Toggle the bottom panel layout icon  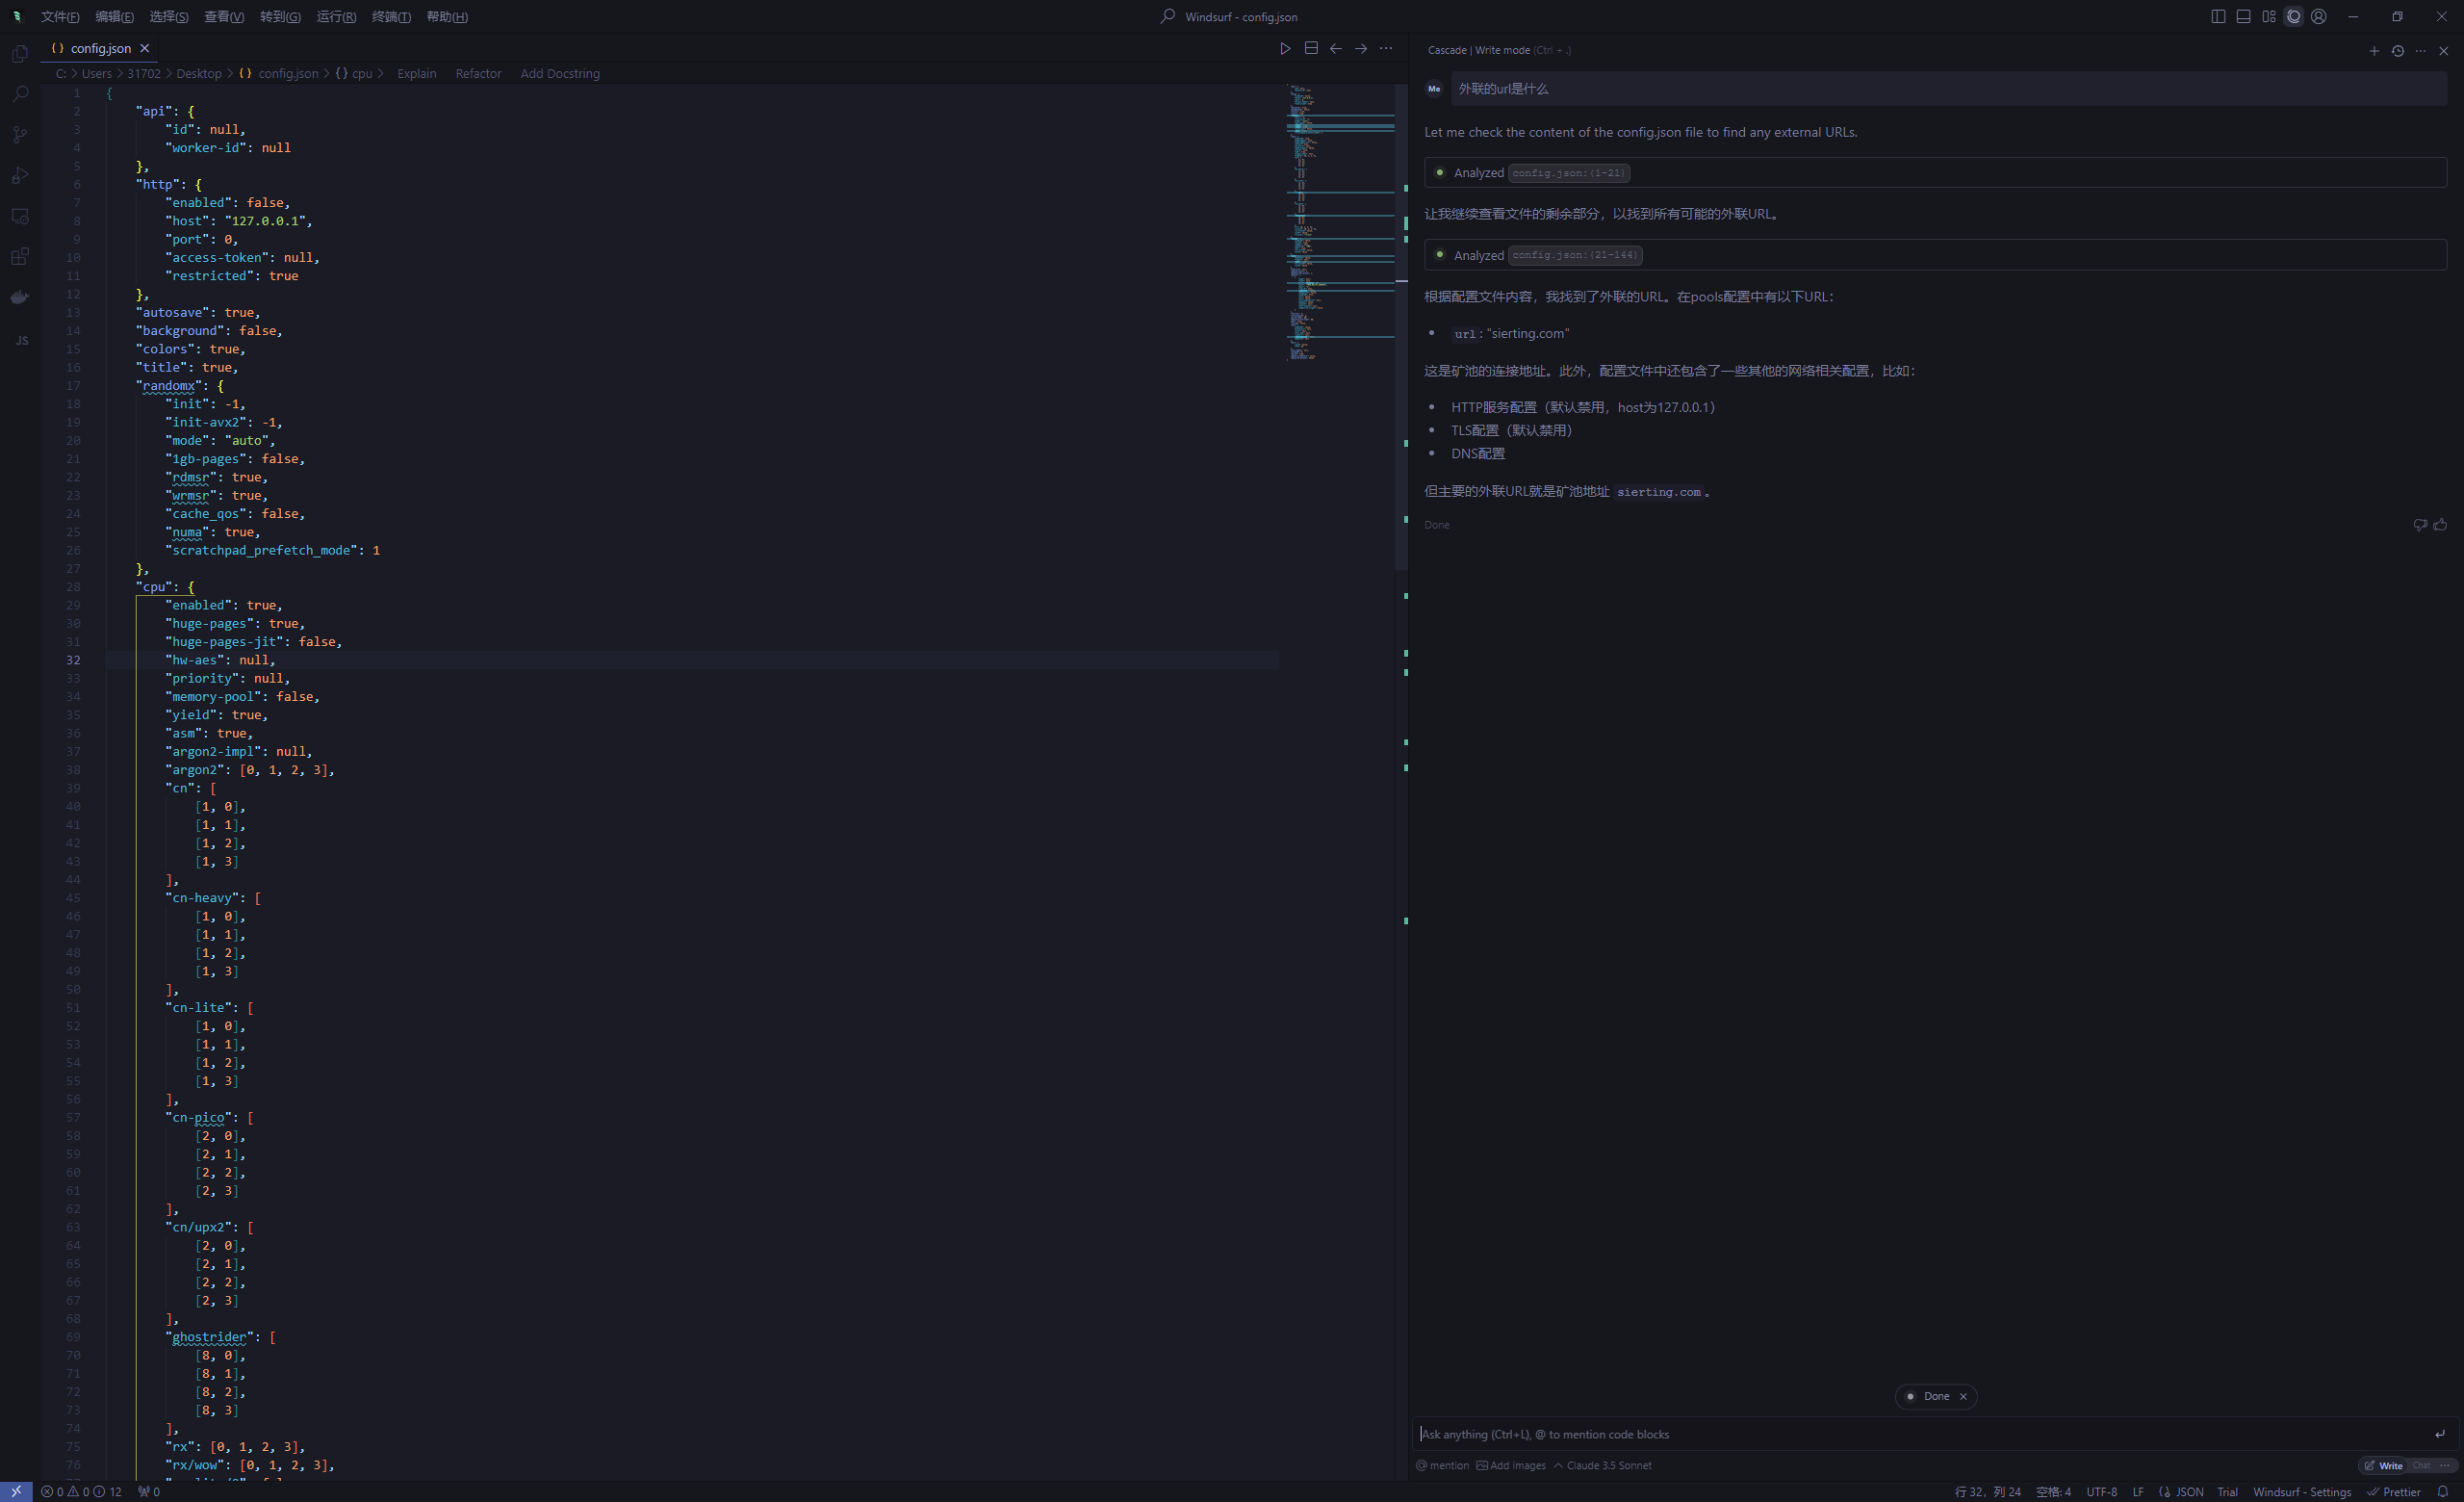point(2243,16)
